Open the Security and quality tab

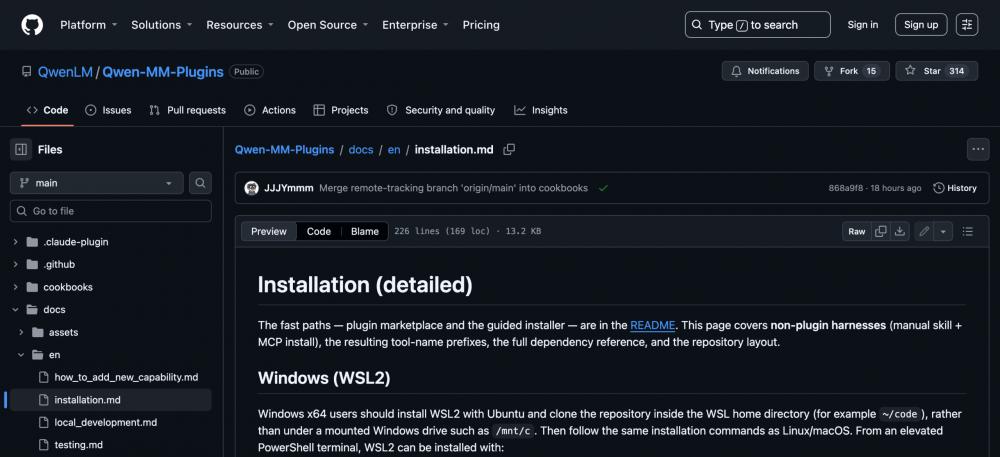(441, 110)
